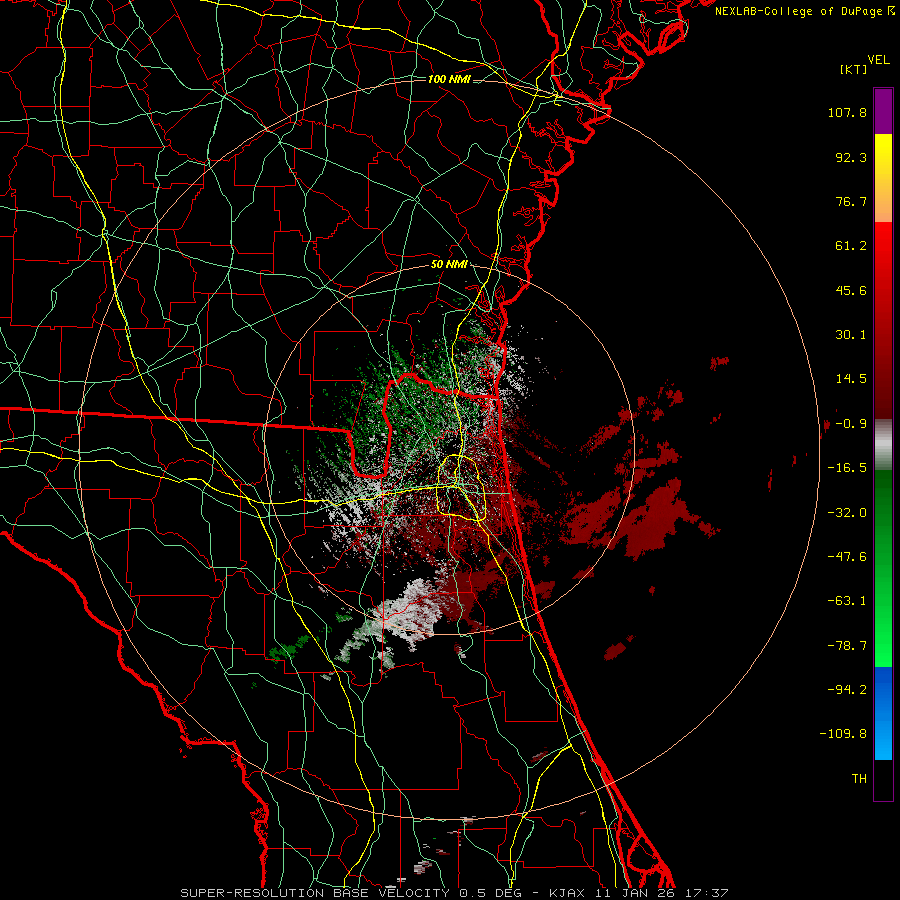The image size is (900, 900).
Task: Click the -47.6 velocity scale value
Action: click(847, 557)
